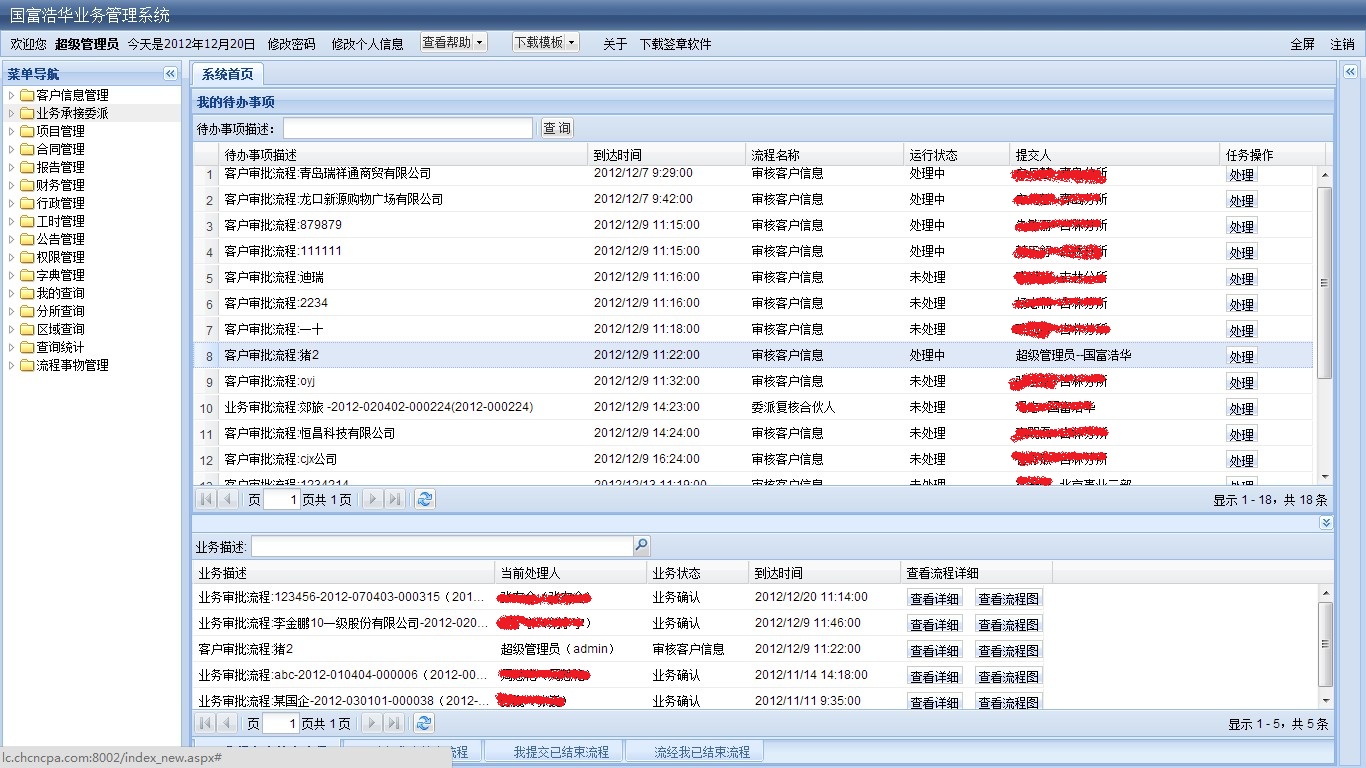Click the 待办事项 grid vertical scrollbar thumb
Viewport: 1366px width, 768px height.
point(1325,282)
